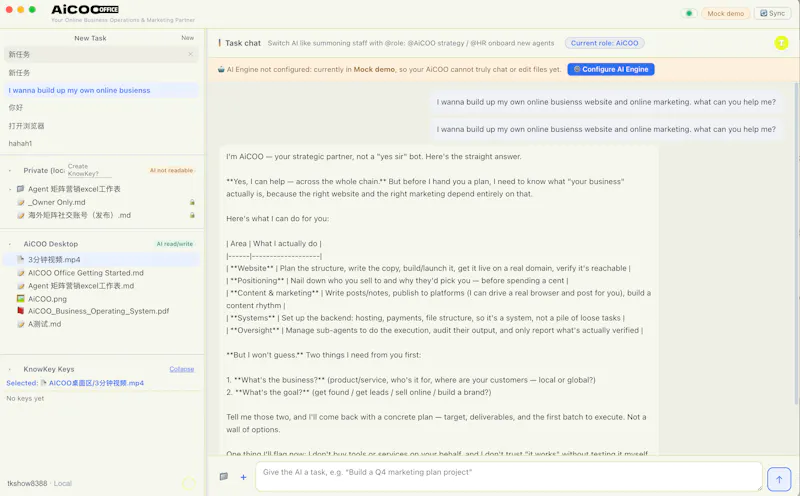
Task: Click the note icon of 海外矩阵社交账号（发布）.md
Action: [20, 215]
